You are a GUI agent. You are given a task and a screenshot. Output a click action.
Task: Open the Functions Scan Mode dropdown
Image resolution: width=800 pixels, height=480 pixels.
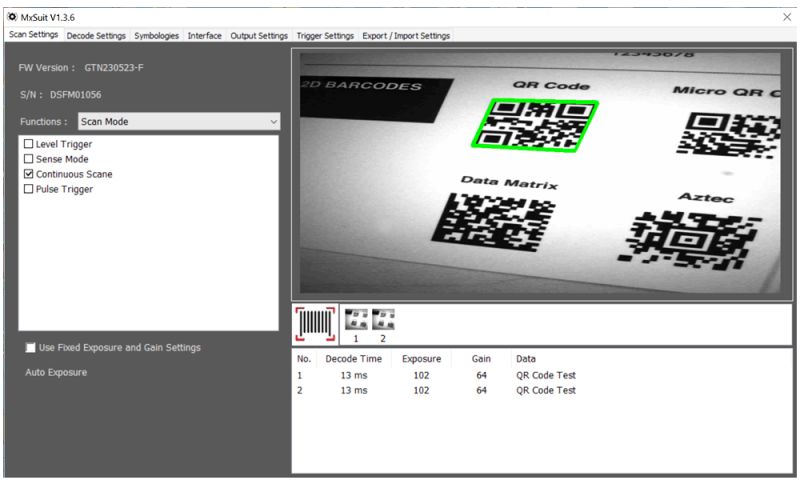[x=179, y=121]
